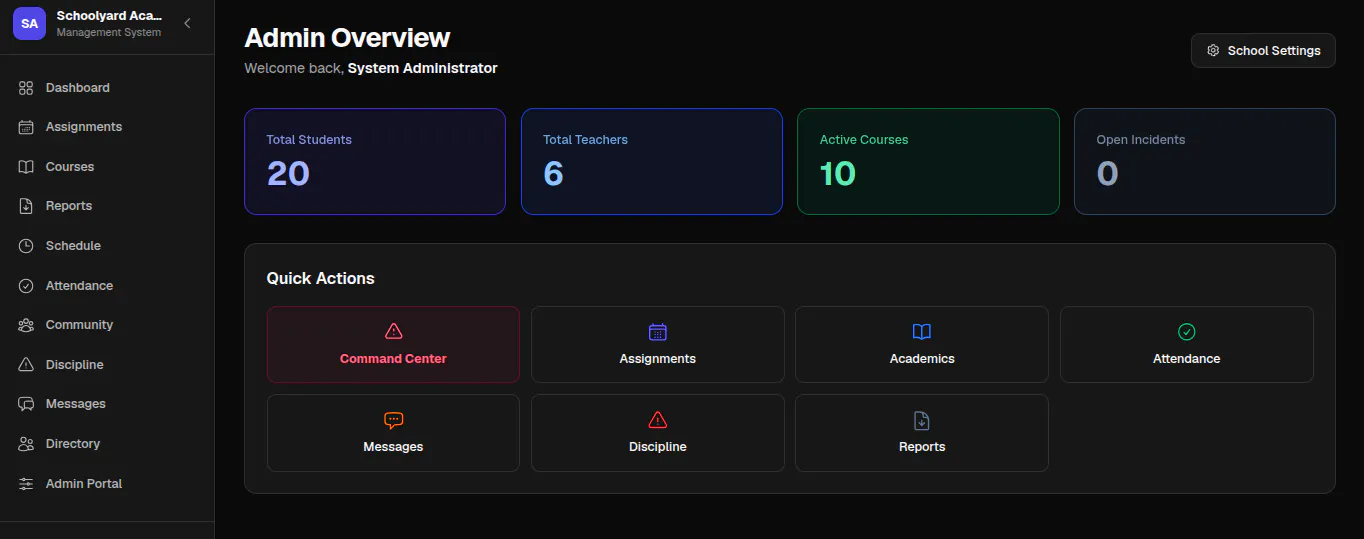Click the Command Center red triangle icon

click(393, 331)
